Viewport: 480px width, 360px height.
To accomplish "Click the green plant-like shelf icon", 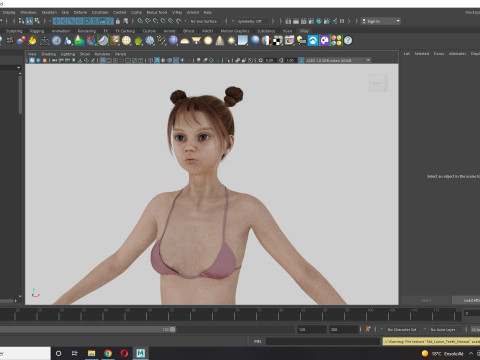I will (138, 41).
